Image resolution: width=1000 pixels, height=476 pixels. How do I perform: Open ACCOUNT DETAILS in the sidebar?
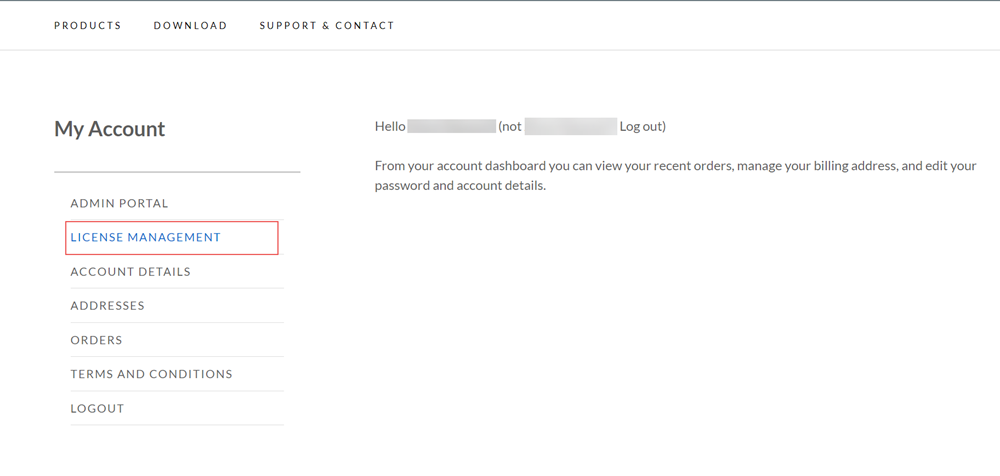point(130,272)
